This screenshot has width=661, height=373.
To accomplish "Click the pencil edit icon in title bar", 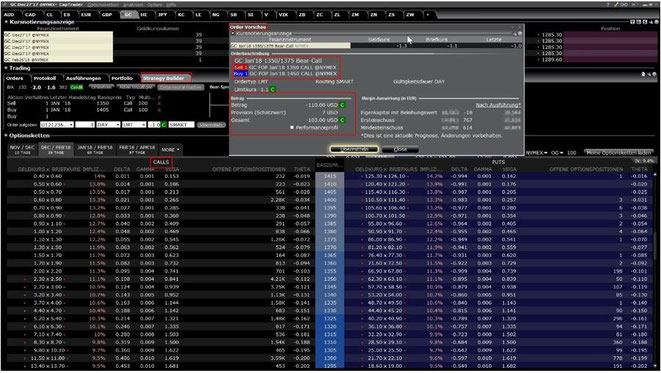I will 617,5.
